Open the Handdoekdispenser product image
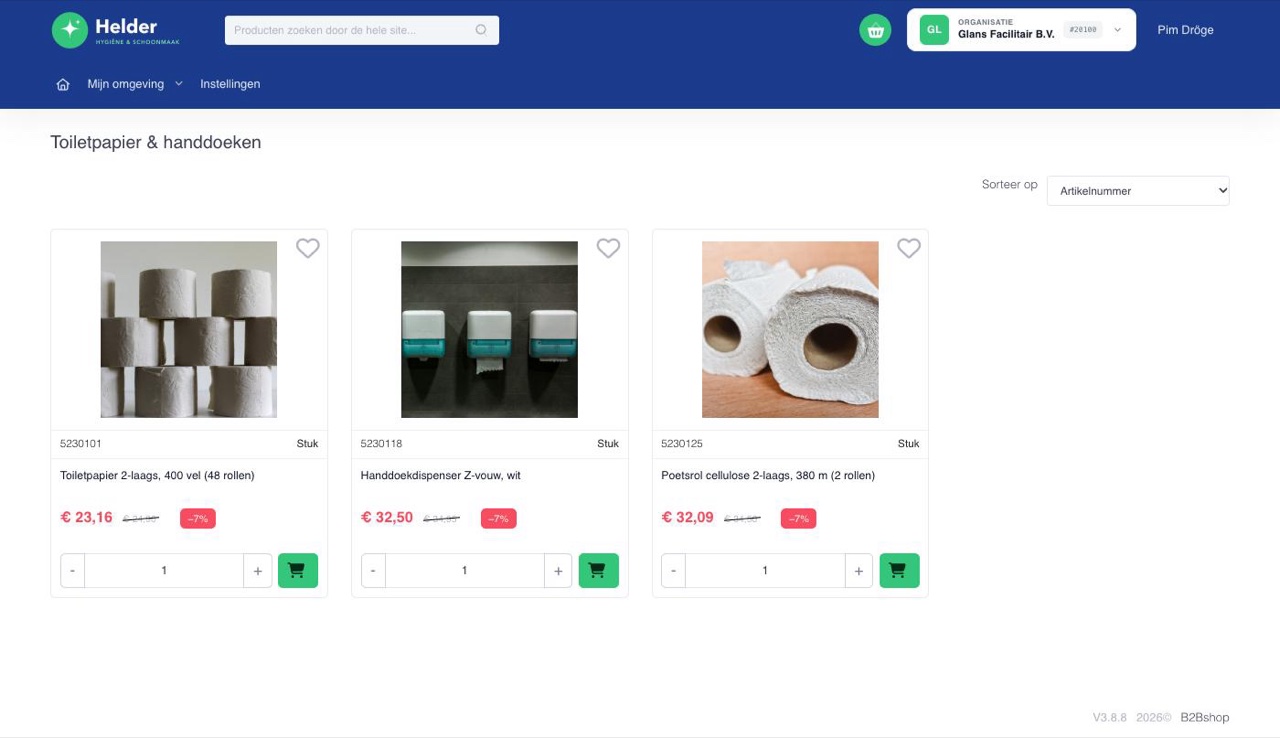The image size is (1280, 738). pos(489,329)
